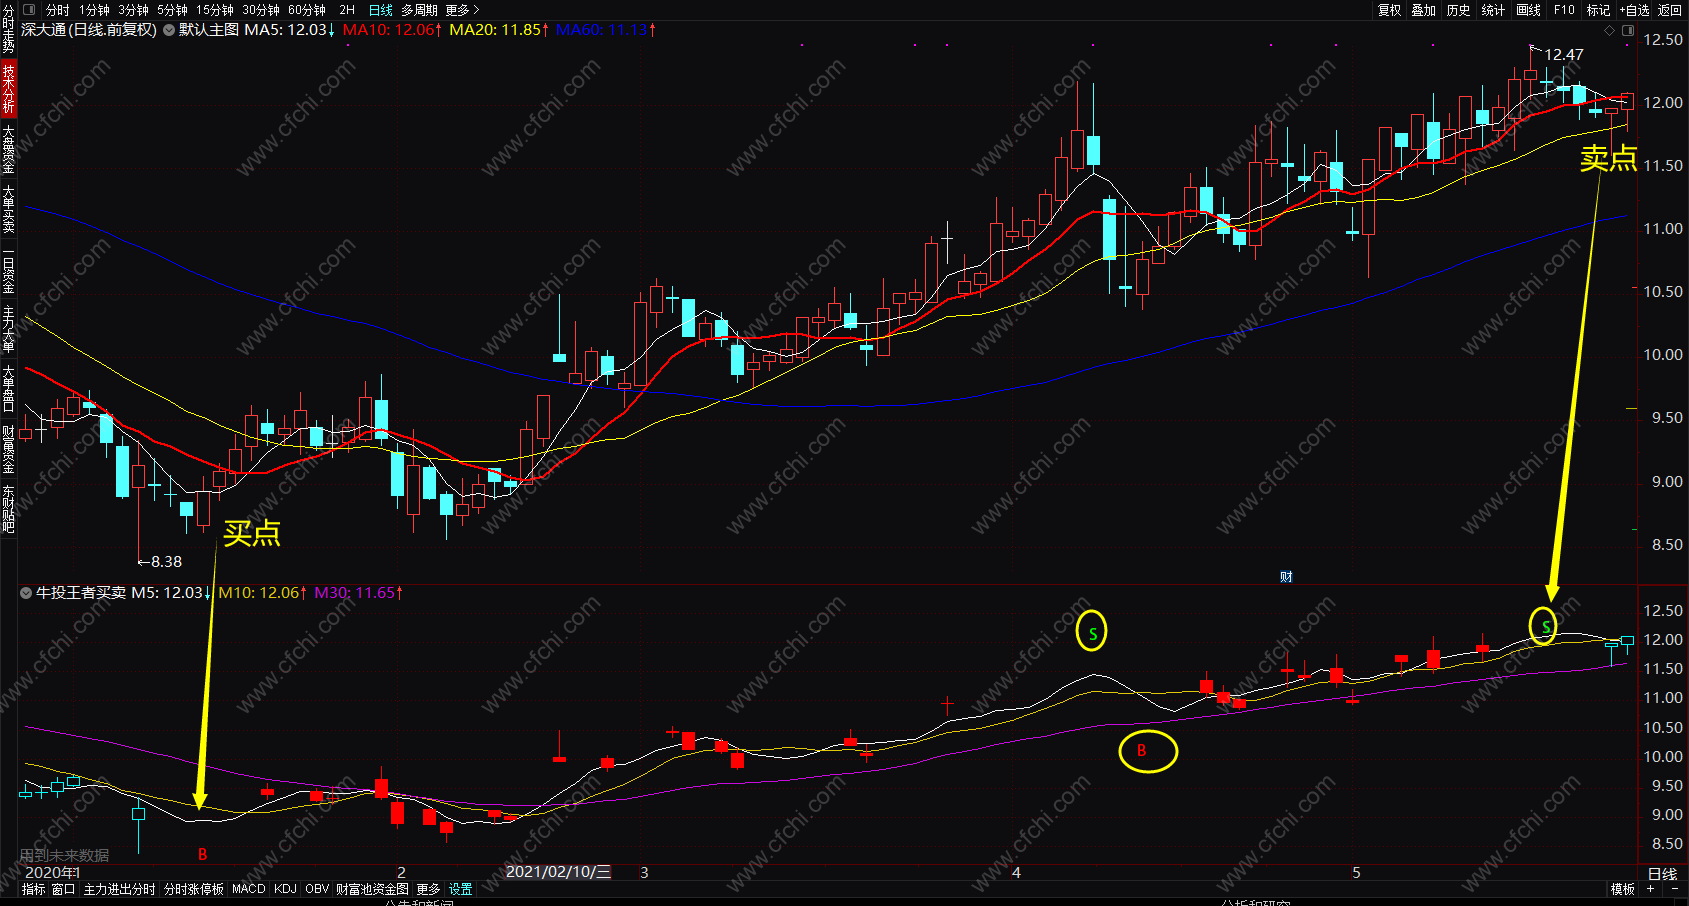Open 技术分析 in left sidebar
This screenshot has height=906, width=1689.
tap(8, 88)
